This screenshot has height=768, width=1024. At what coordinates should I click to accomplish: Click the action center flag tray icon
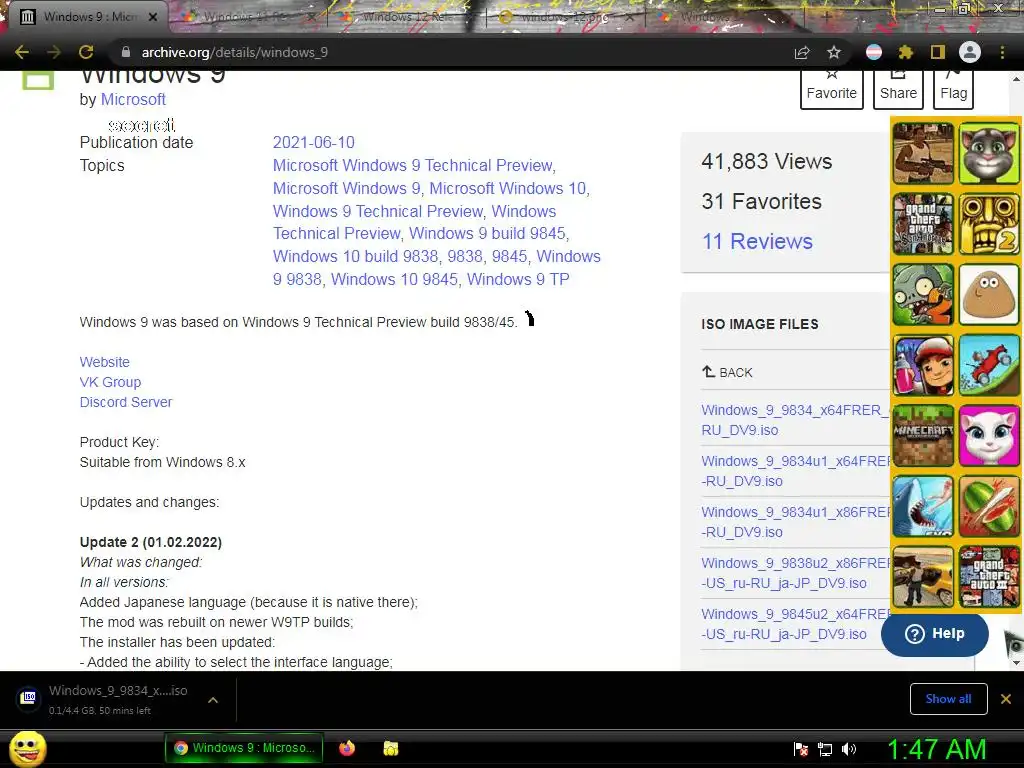[801, 749]
